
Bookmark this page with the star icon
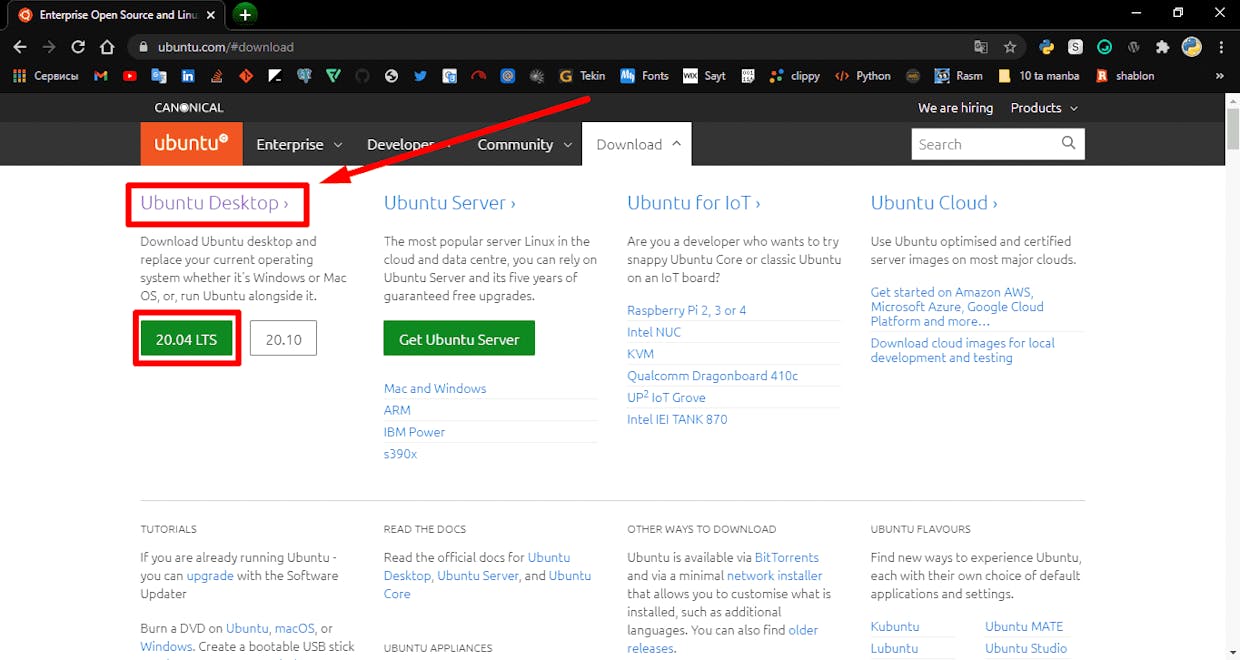click(x=1010, y=47)
